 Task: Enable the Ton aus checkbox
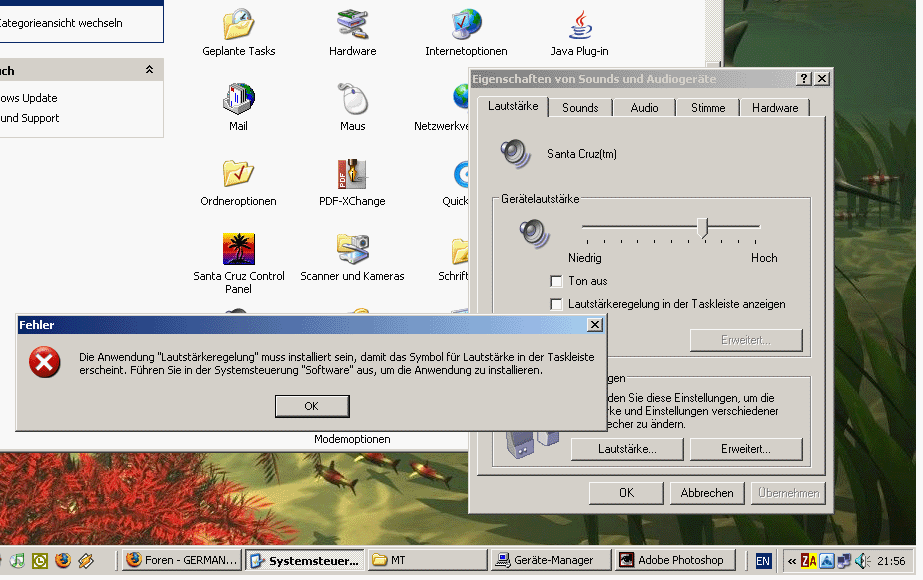click(x=557, y=282)
